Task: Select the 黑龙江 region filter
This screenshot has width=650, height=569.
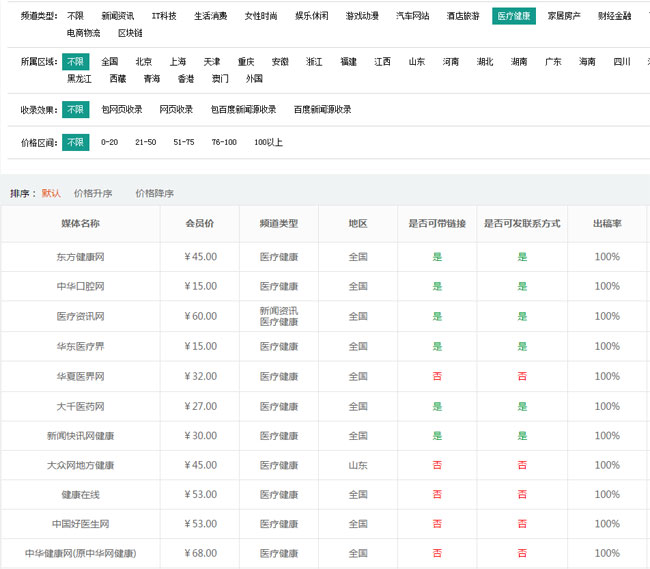Action: [79, 78]
